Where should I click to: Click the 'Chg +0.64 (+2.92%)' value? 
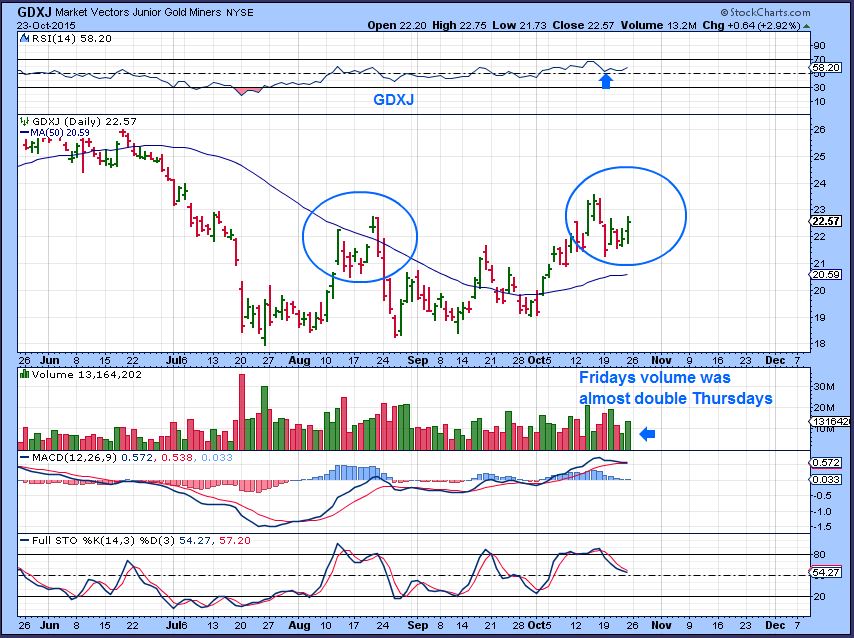click(751, 25)
